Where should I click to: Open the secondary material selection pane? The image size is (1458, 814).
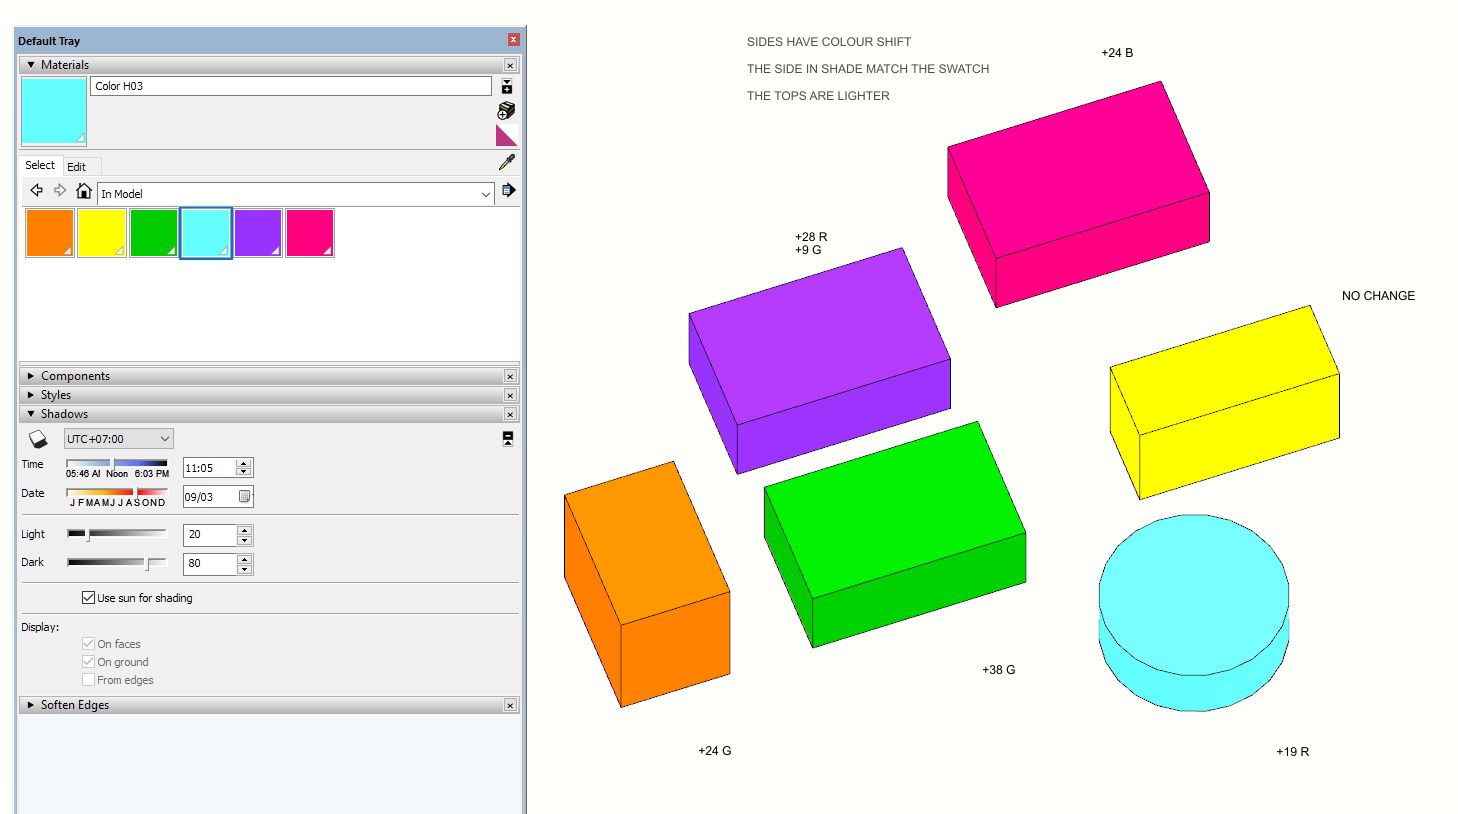click(509, 190)
